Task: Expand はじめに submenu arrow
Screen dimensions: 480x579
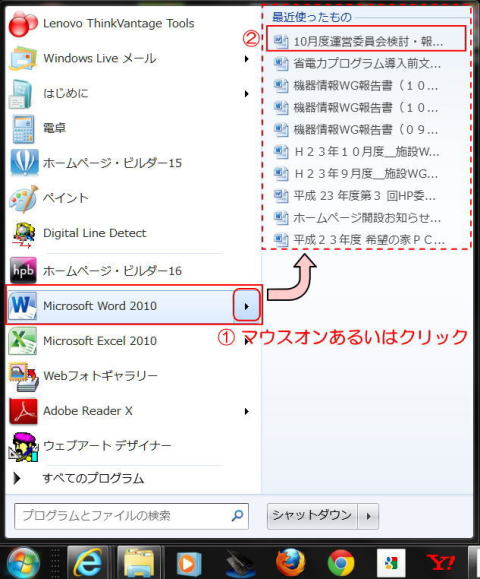Action: point(246,94)
